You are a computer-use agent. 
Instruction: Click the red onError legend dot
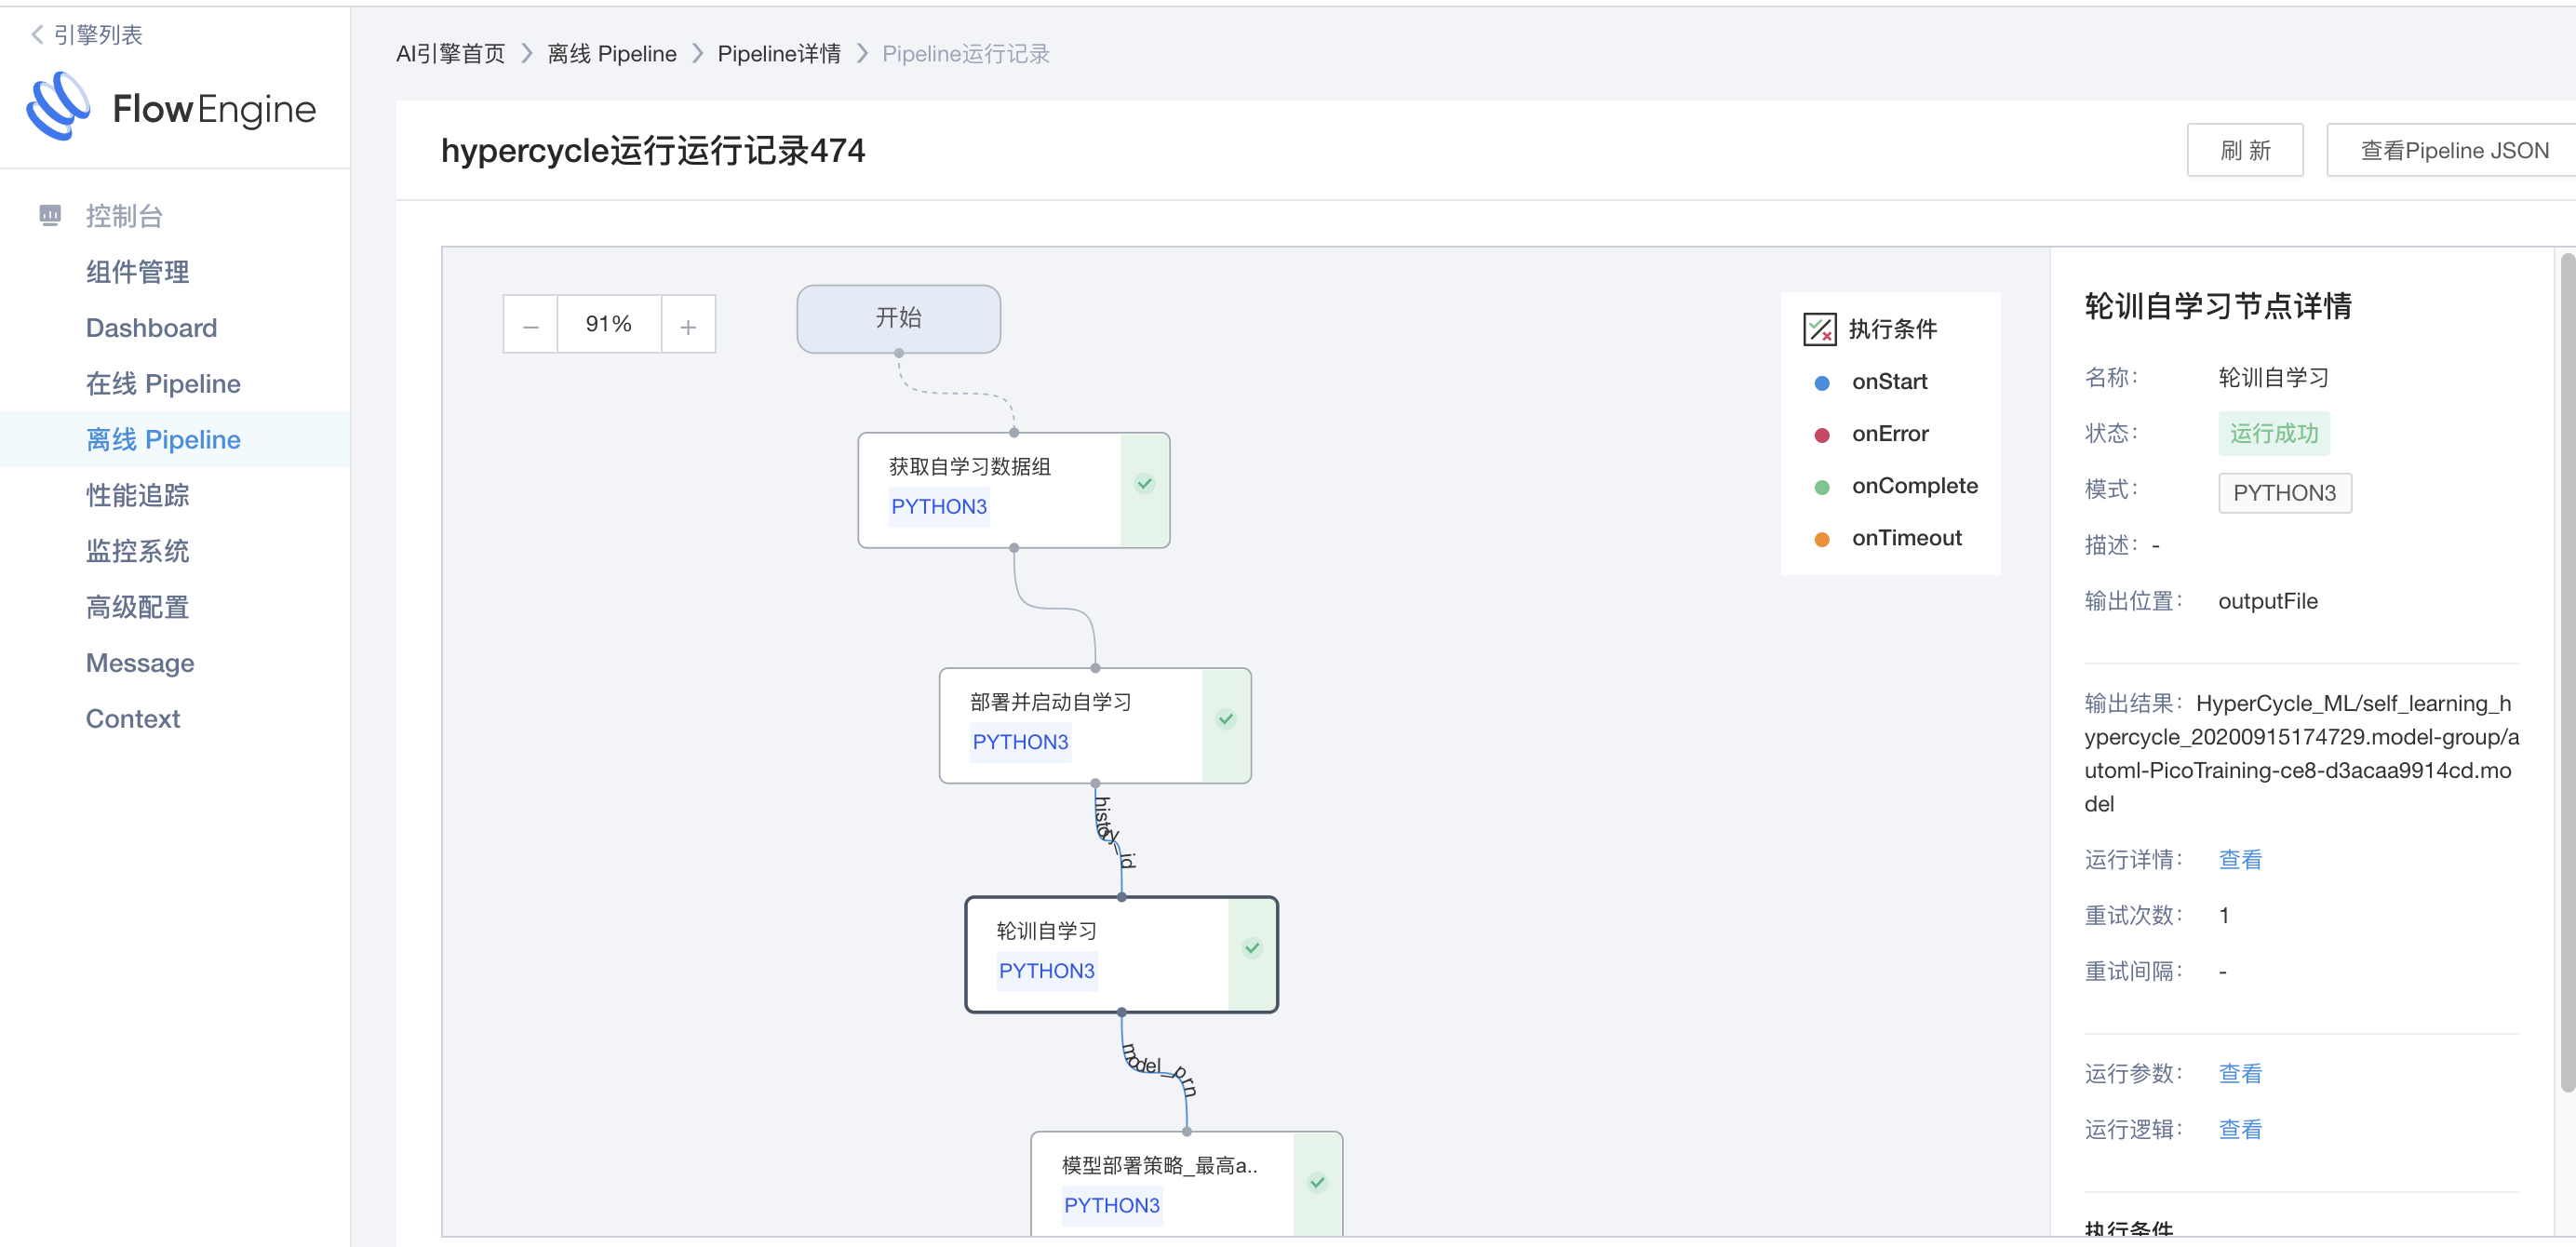click(x=1822, y=435)
